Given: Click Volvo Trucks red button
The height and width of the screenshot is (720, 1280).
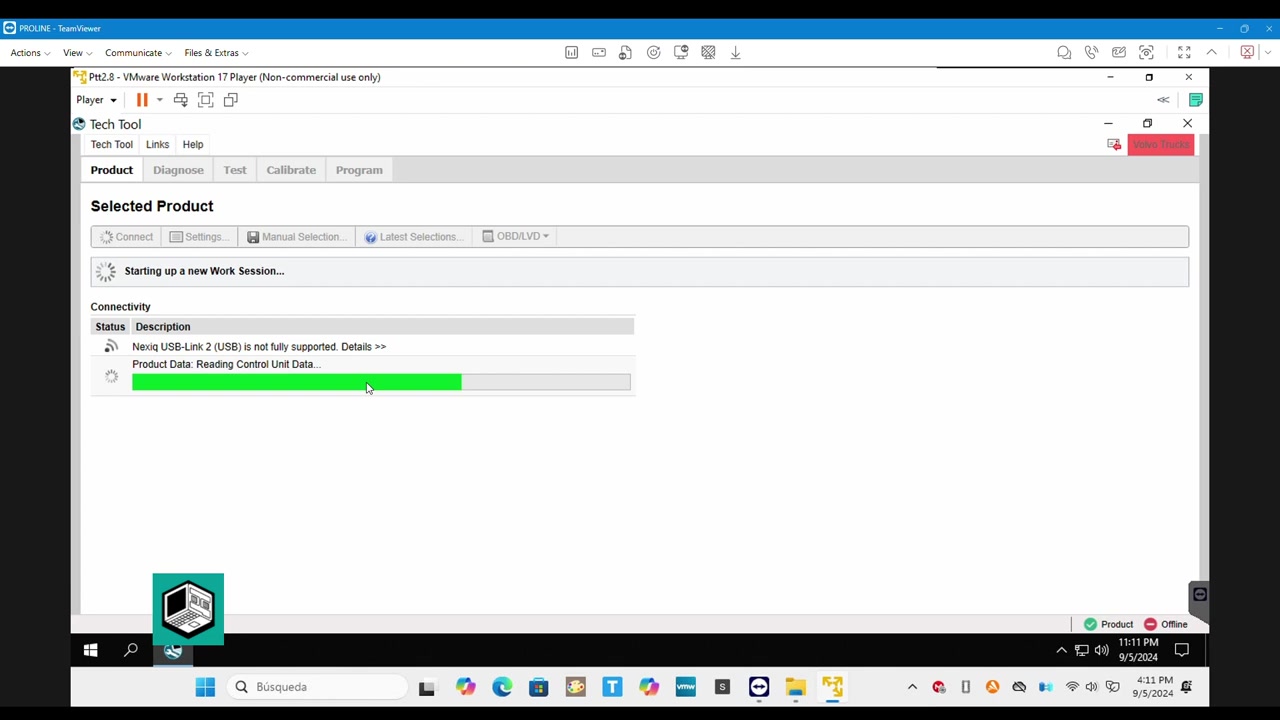Looking at the screenshot, I should point(1161,145).
